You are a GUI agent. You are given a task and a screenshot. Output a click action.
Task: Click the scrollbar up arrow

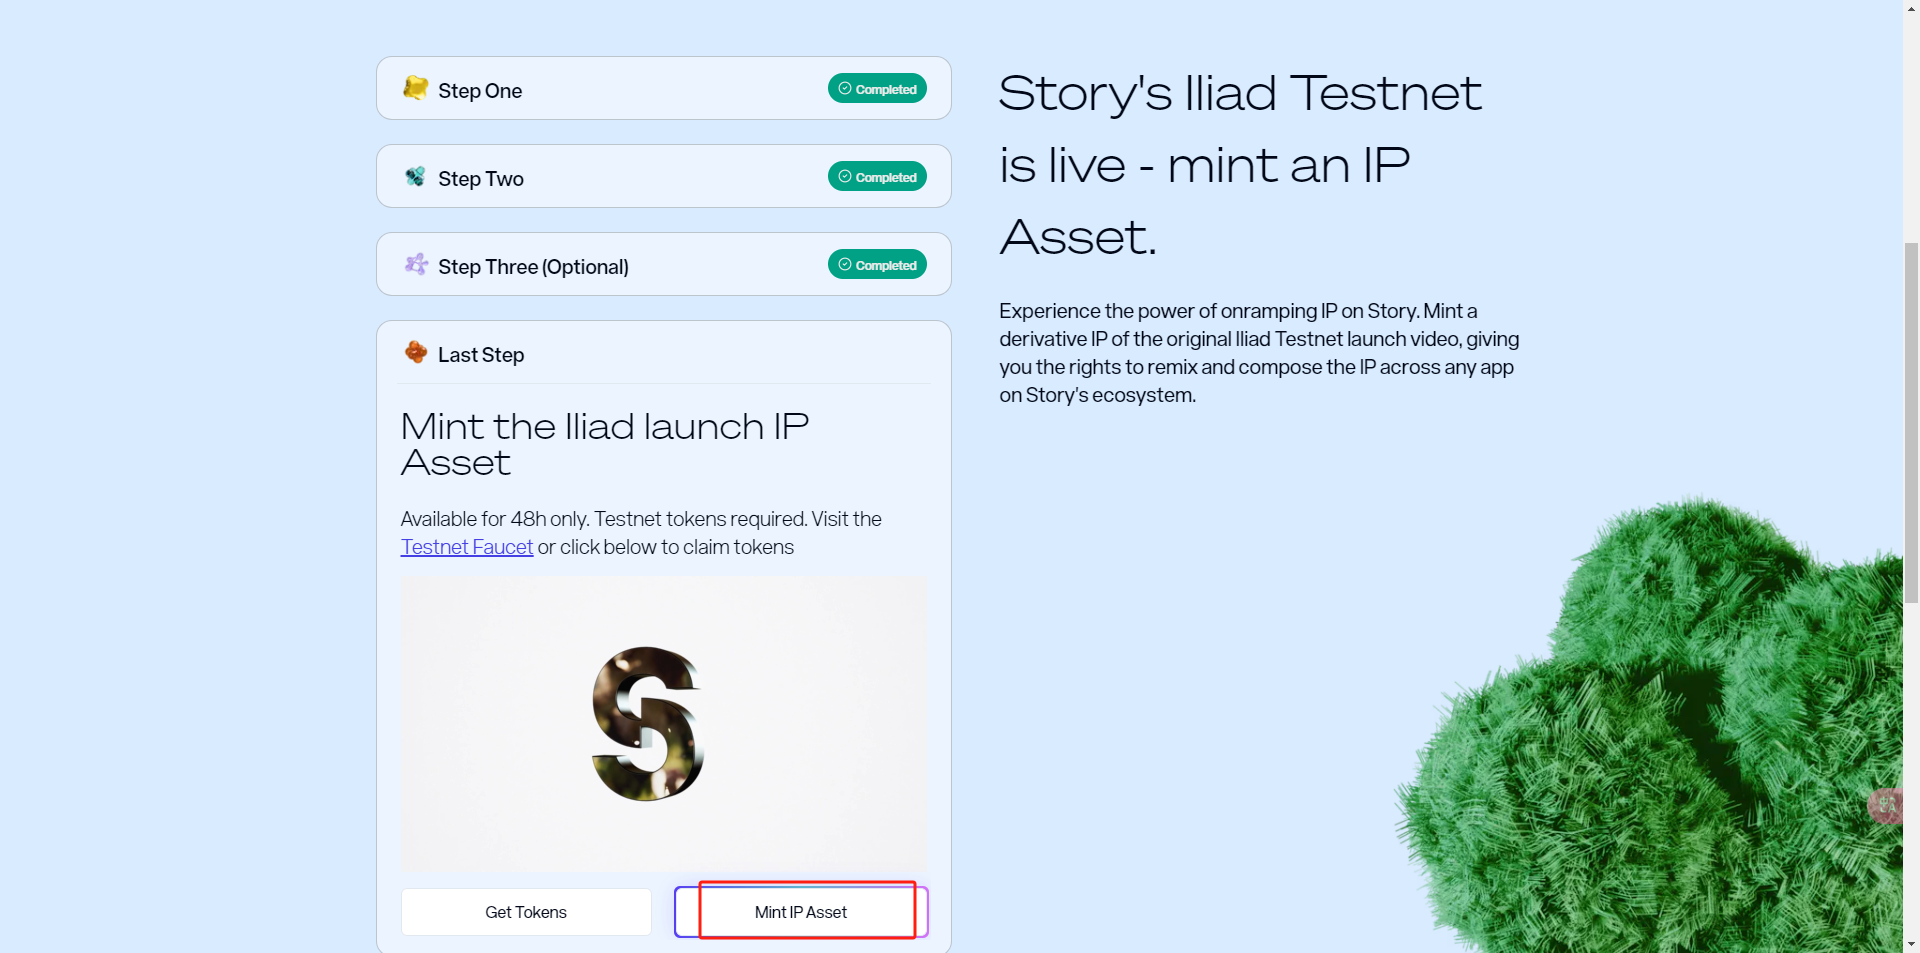pyautogui.click(x=1911, y=8)
